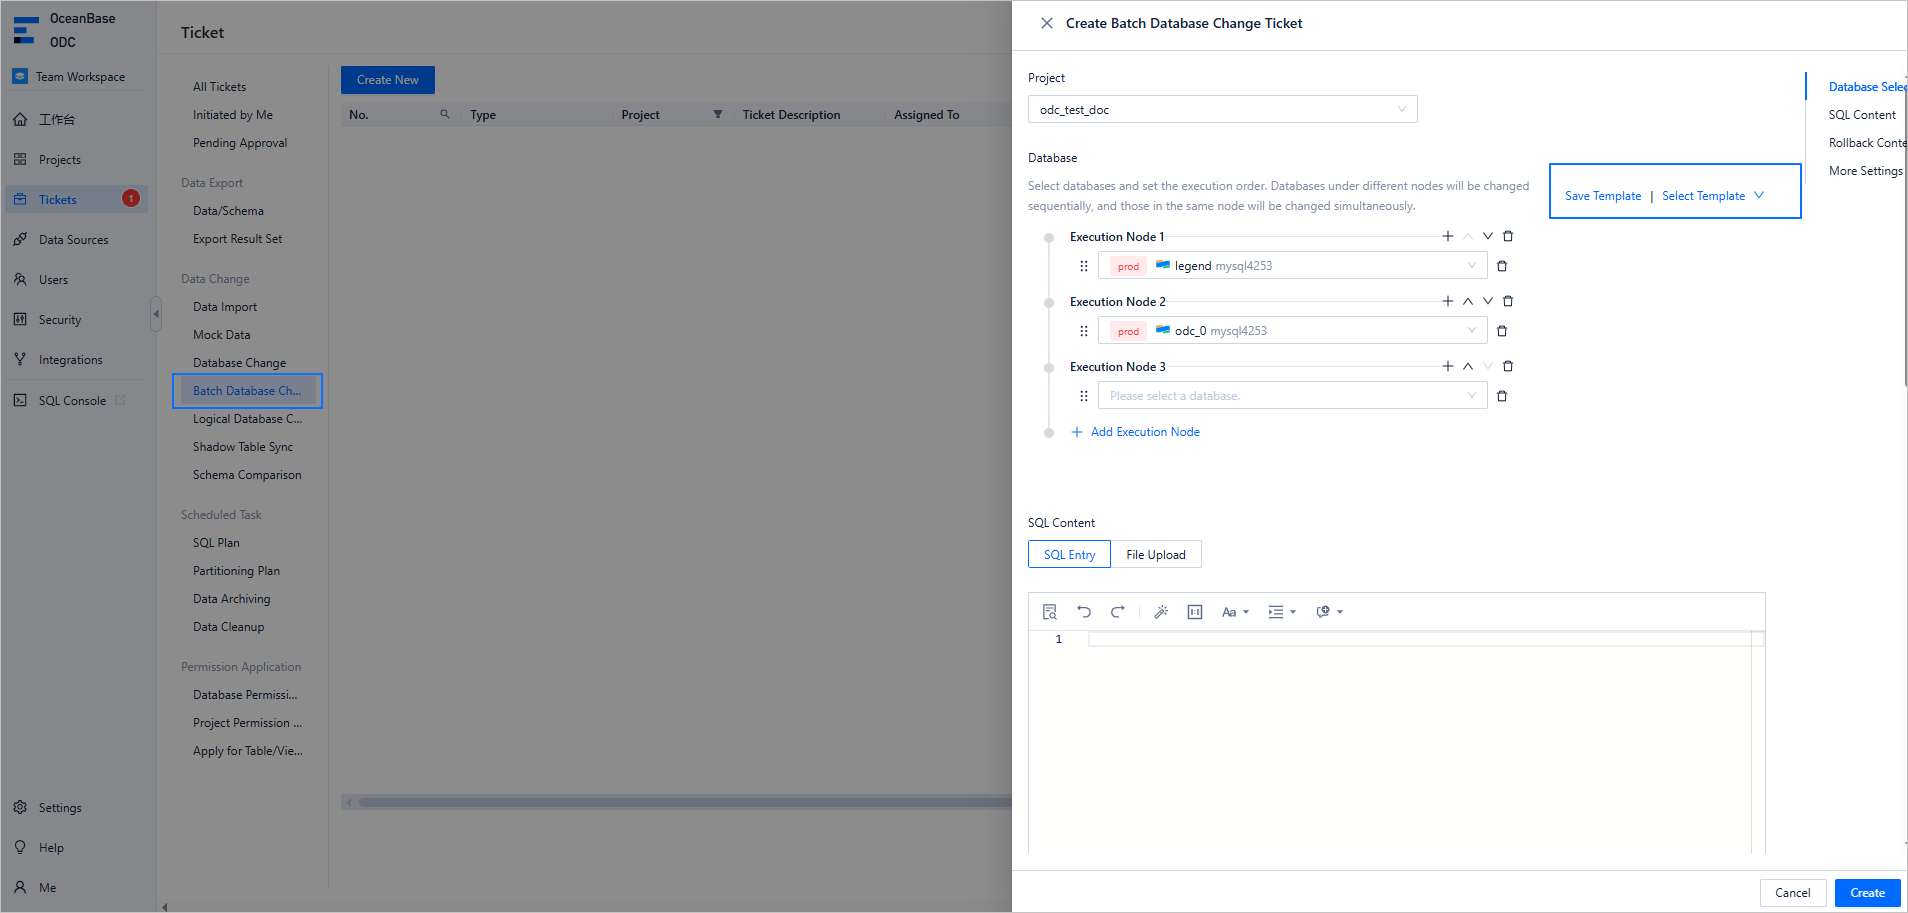Screen dimensions: 1908x913
Task: Click the redo icon in SQL editor toolbar
Action: click(x=1118, y=612)
